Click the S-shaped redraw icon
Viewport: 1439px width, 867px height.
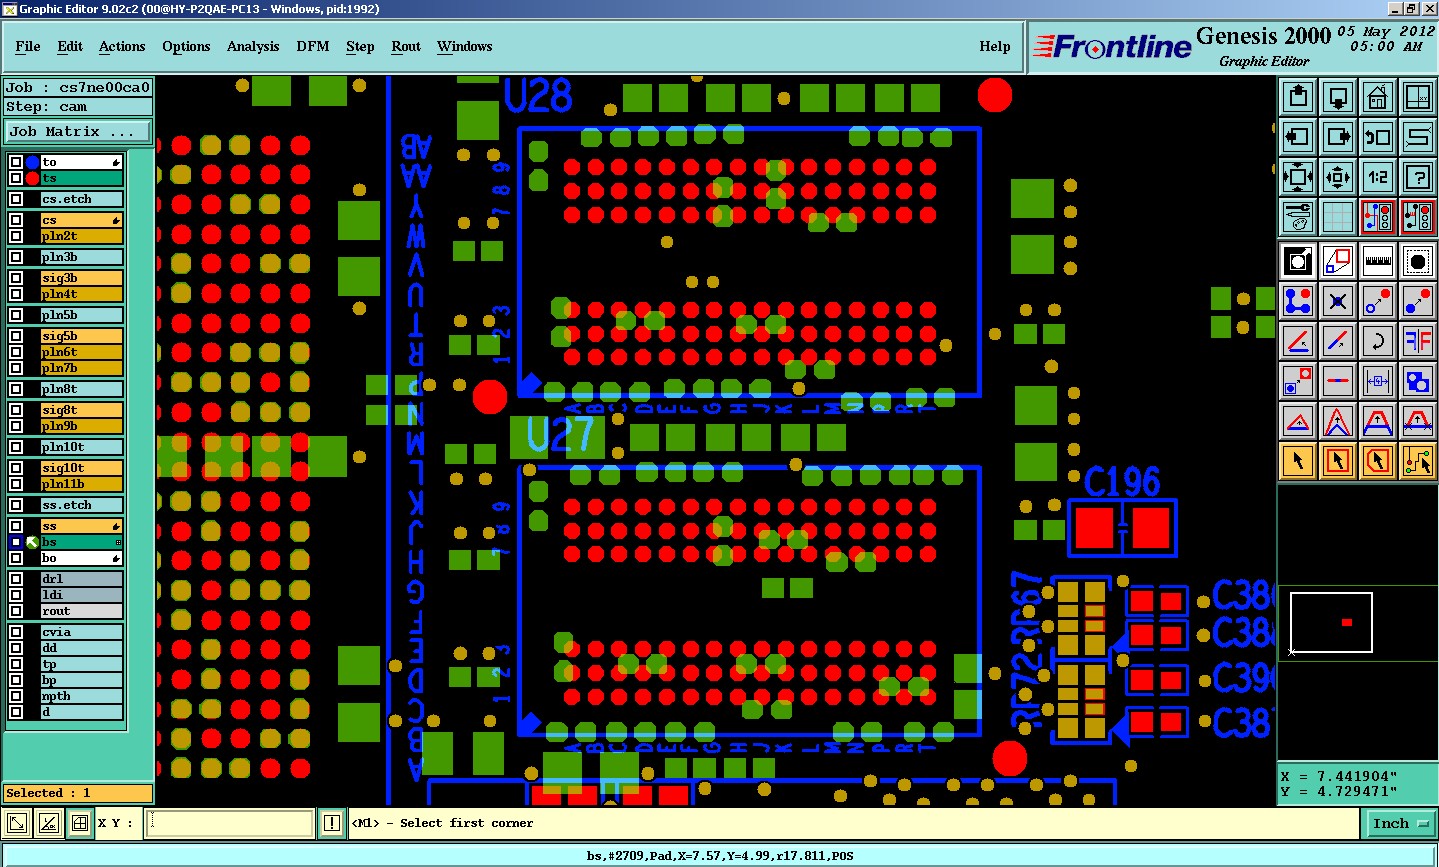[1418, 137]
